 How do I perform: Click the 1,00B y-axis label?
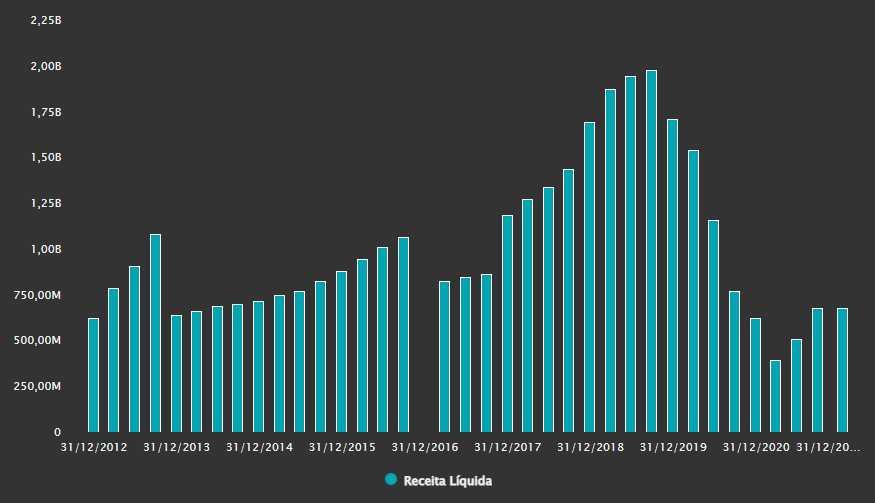tap(46, 250)
